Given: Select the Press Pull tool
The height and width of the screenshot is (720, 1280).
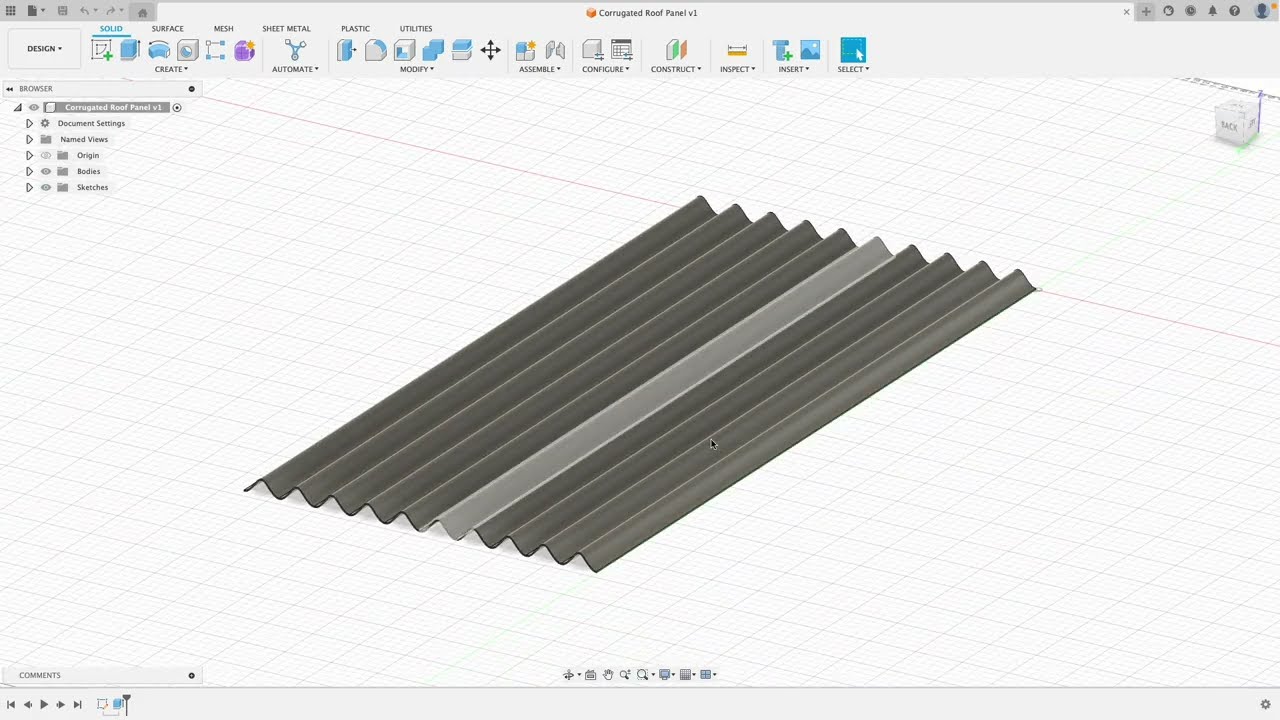Looking at the screenshot, I should (346, 50).
